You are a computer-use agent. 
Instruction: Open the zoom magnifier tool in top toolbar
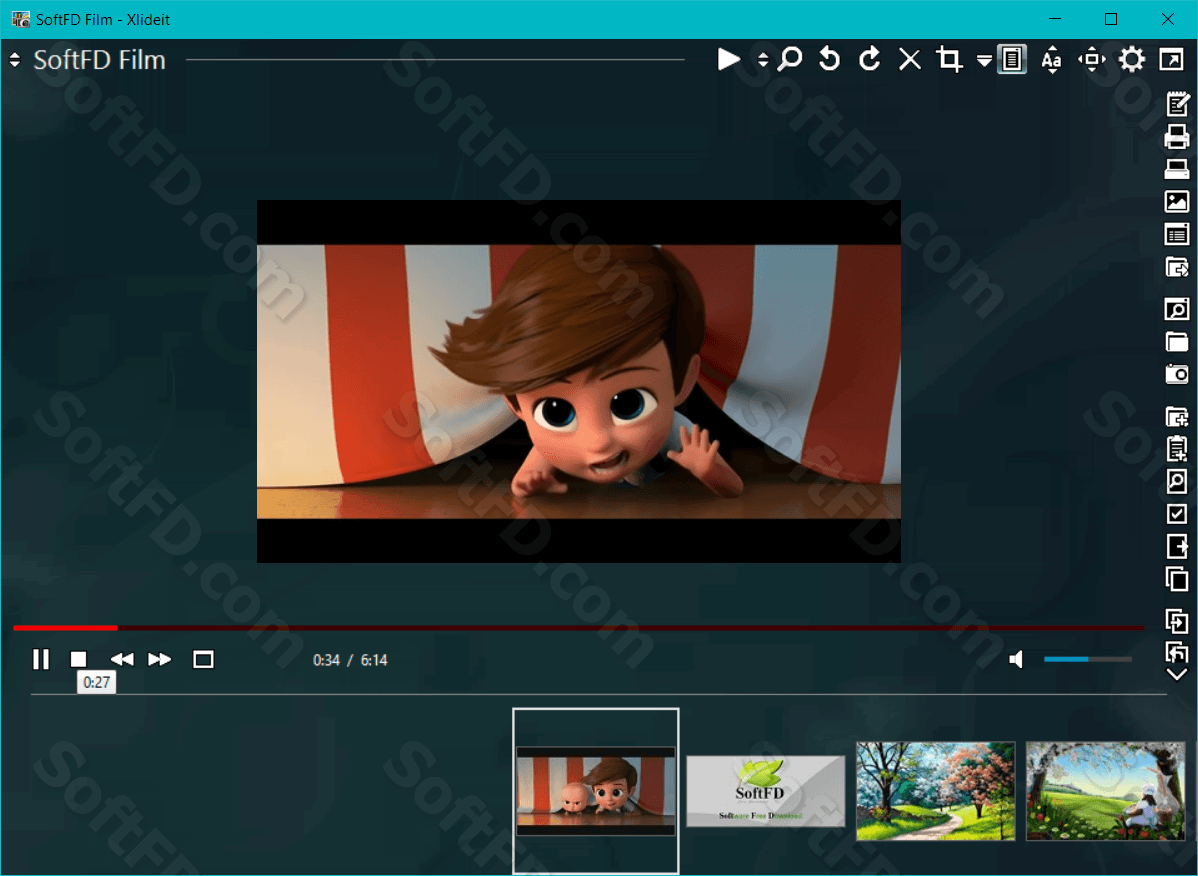(789, 60)
